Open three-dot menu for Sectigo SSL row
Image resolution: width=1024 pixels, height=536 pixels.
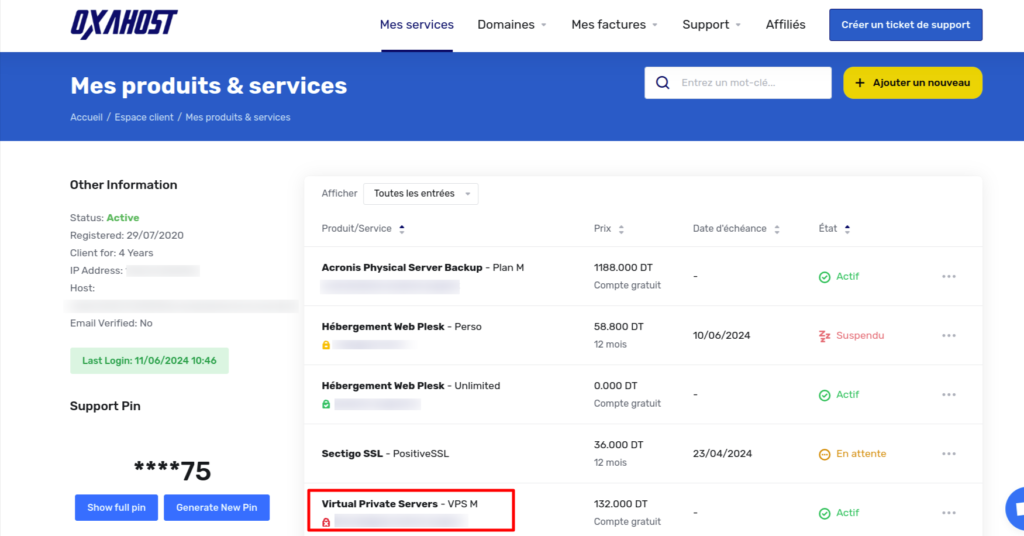click(x=948, y=454)
